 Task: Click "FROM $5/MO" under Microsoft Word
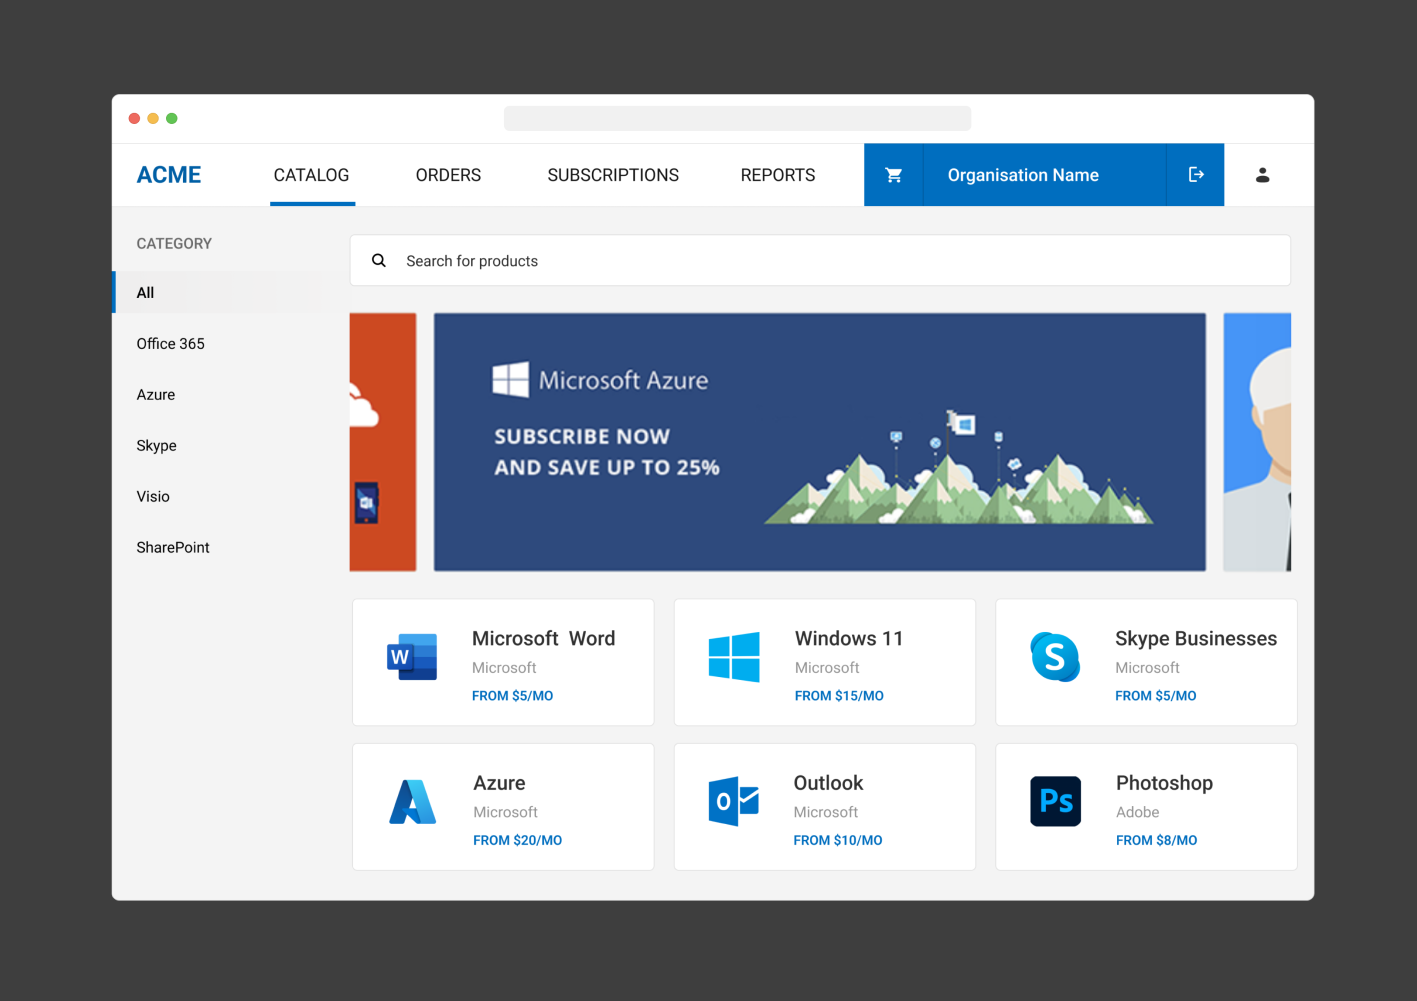513,696
